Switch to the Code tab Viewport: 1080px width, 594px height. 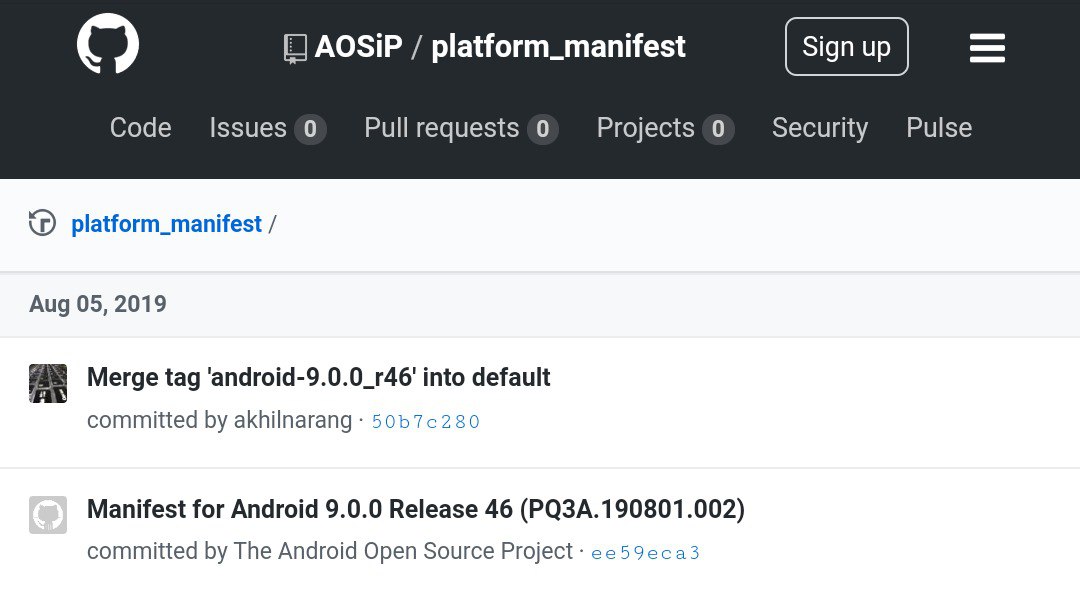(141, 128)
